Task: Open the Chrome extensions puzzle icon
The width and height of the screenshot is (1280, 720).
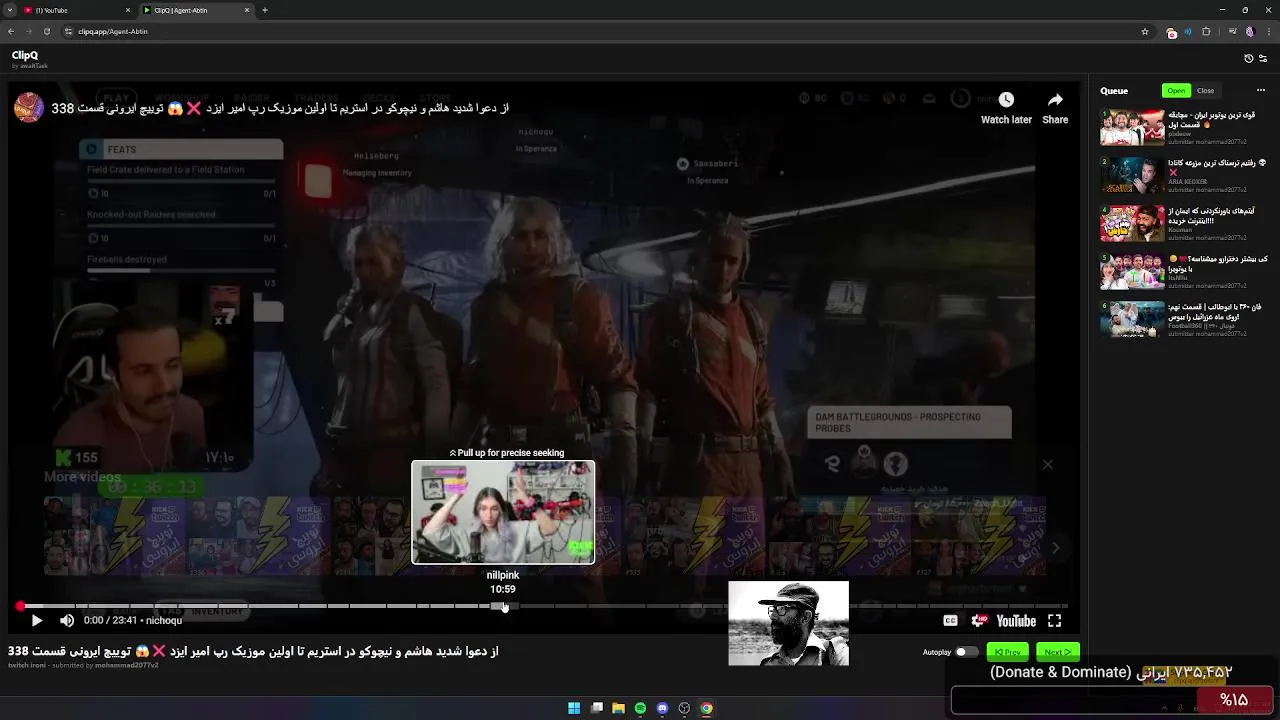Action: coord(1206,31)
